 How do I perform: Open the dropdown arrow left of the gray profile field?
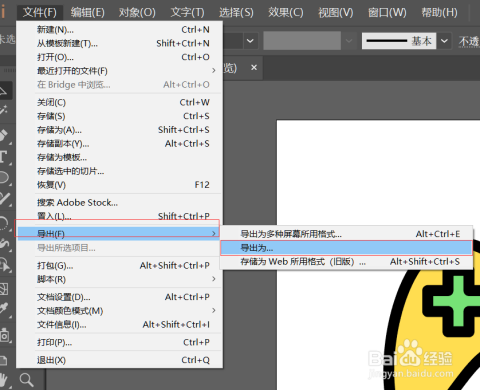pyautogui.click(x=250, y=41)
